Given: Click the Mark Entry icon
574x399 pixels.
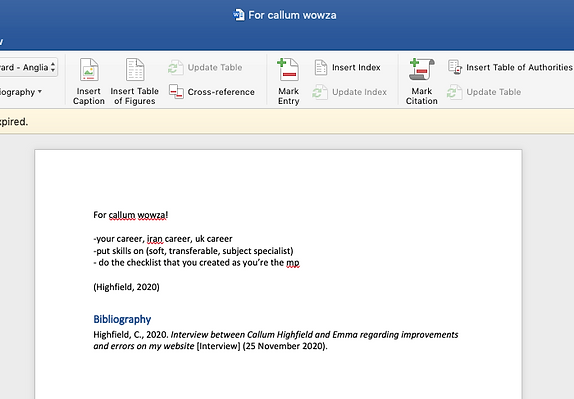Looking at the screenshot, I should (x=288, y=69).
